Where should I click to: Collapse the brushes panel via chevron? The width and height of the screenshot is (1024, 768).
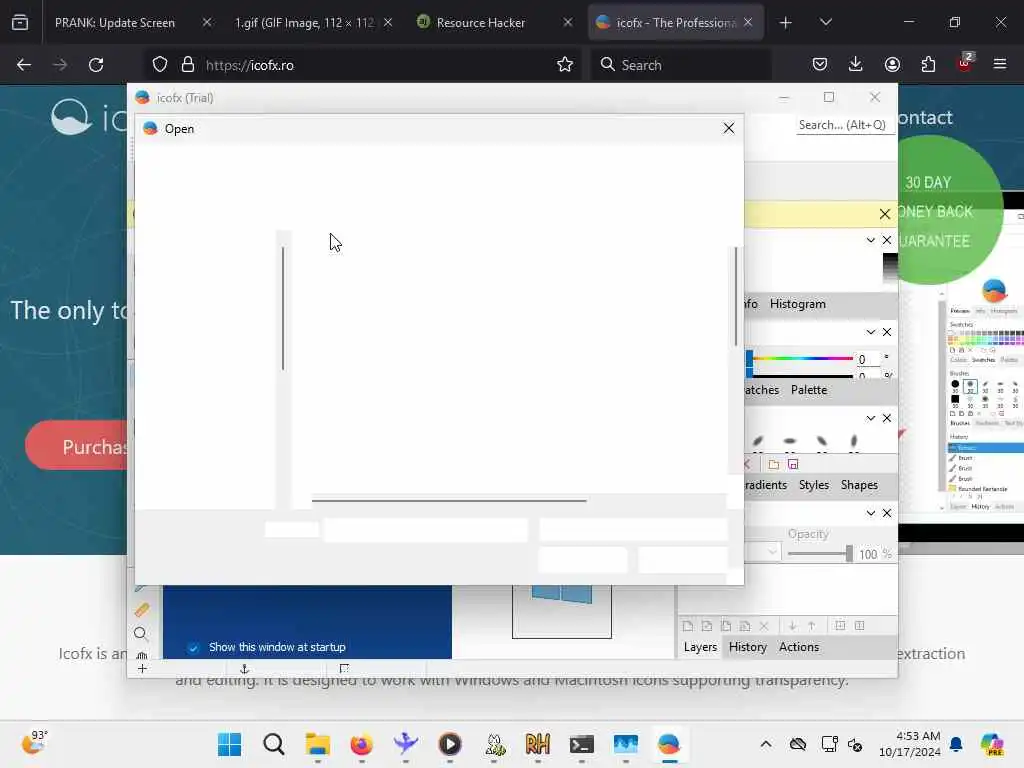pos(871,418)
